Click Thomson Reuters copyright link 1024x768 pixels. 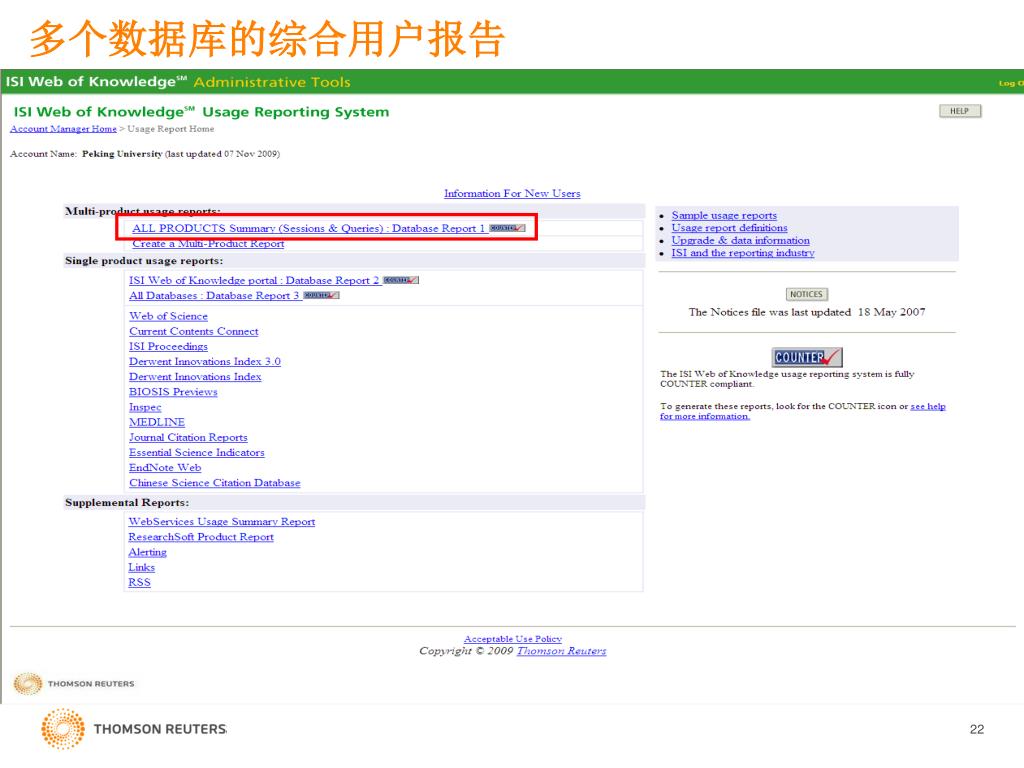pos(562,651)
